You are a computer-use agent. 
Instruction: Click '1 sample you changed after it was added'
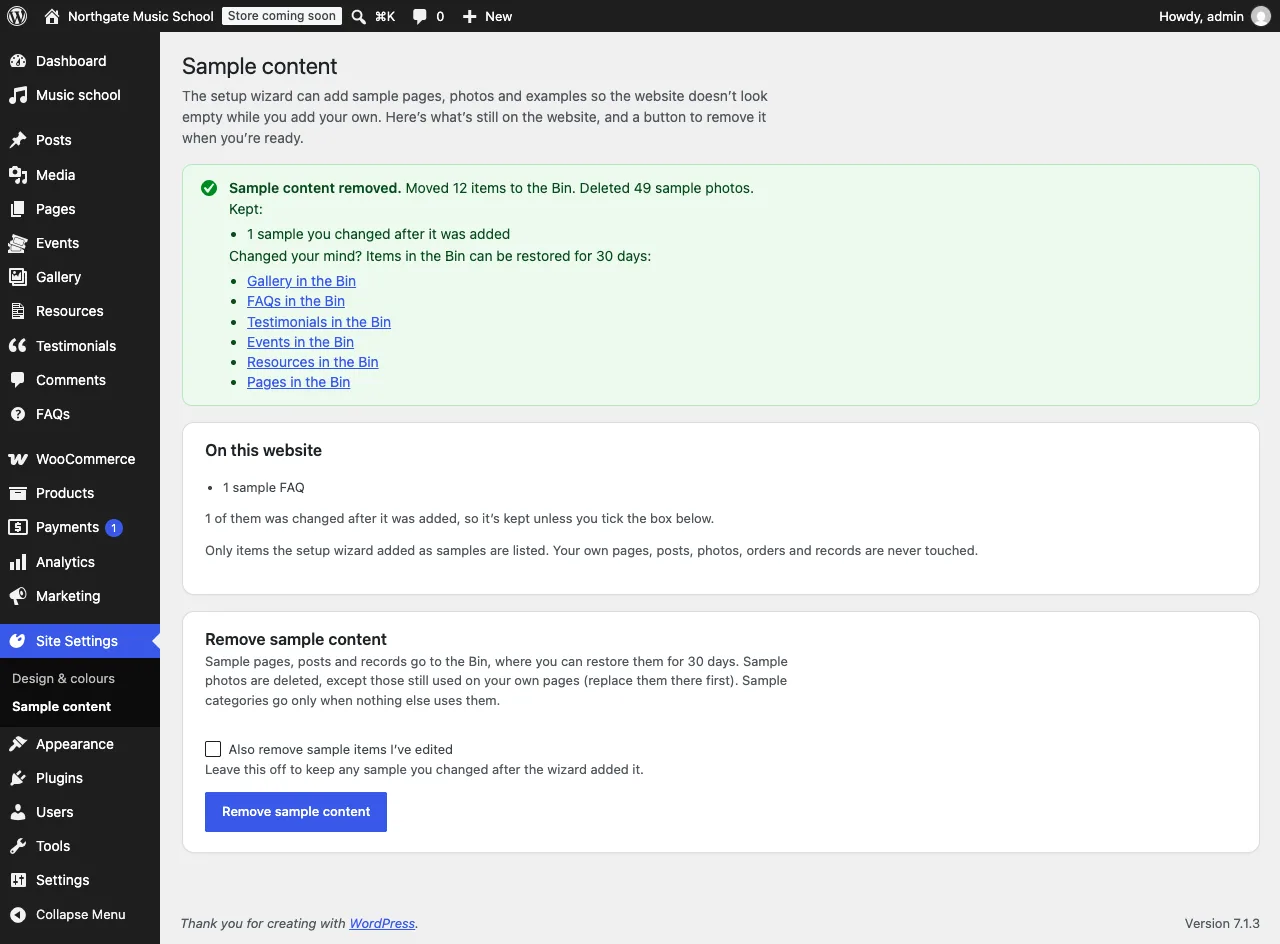378,234
